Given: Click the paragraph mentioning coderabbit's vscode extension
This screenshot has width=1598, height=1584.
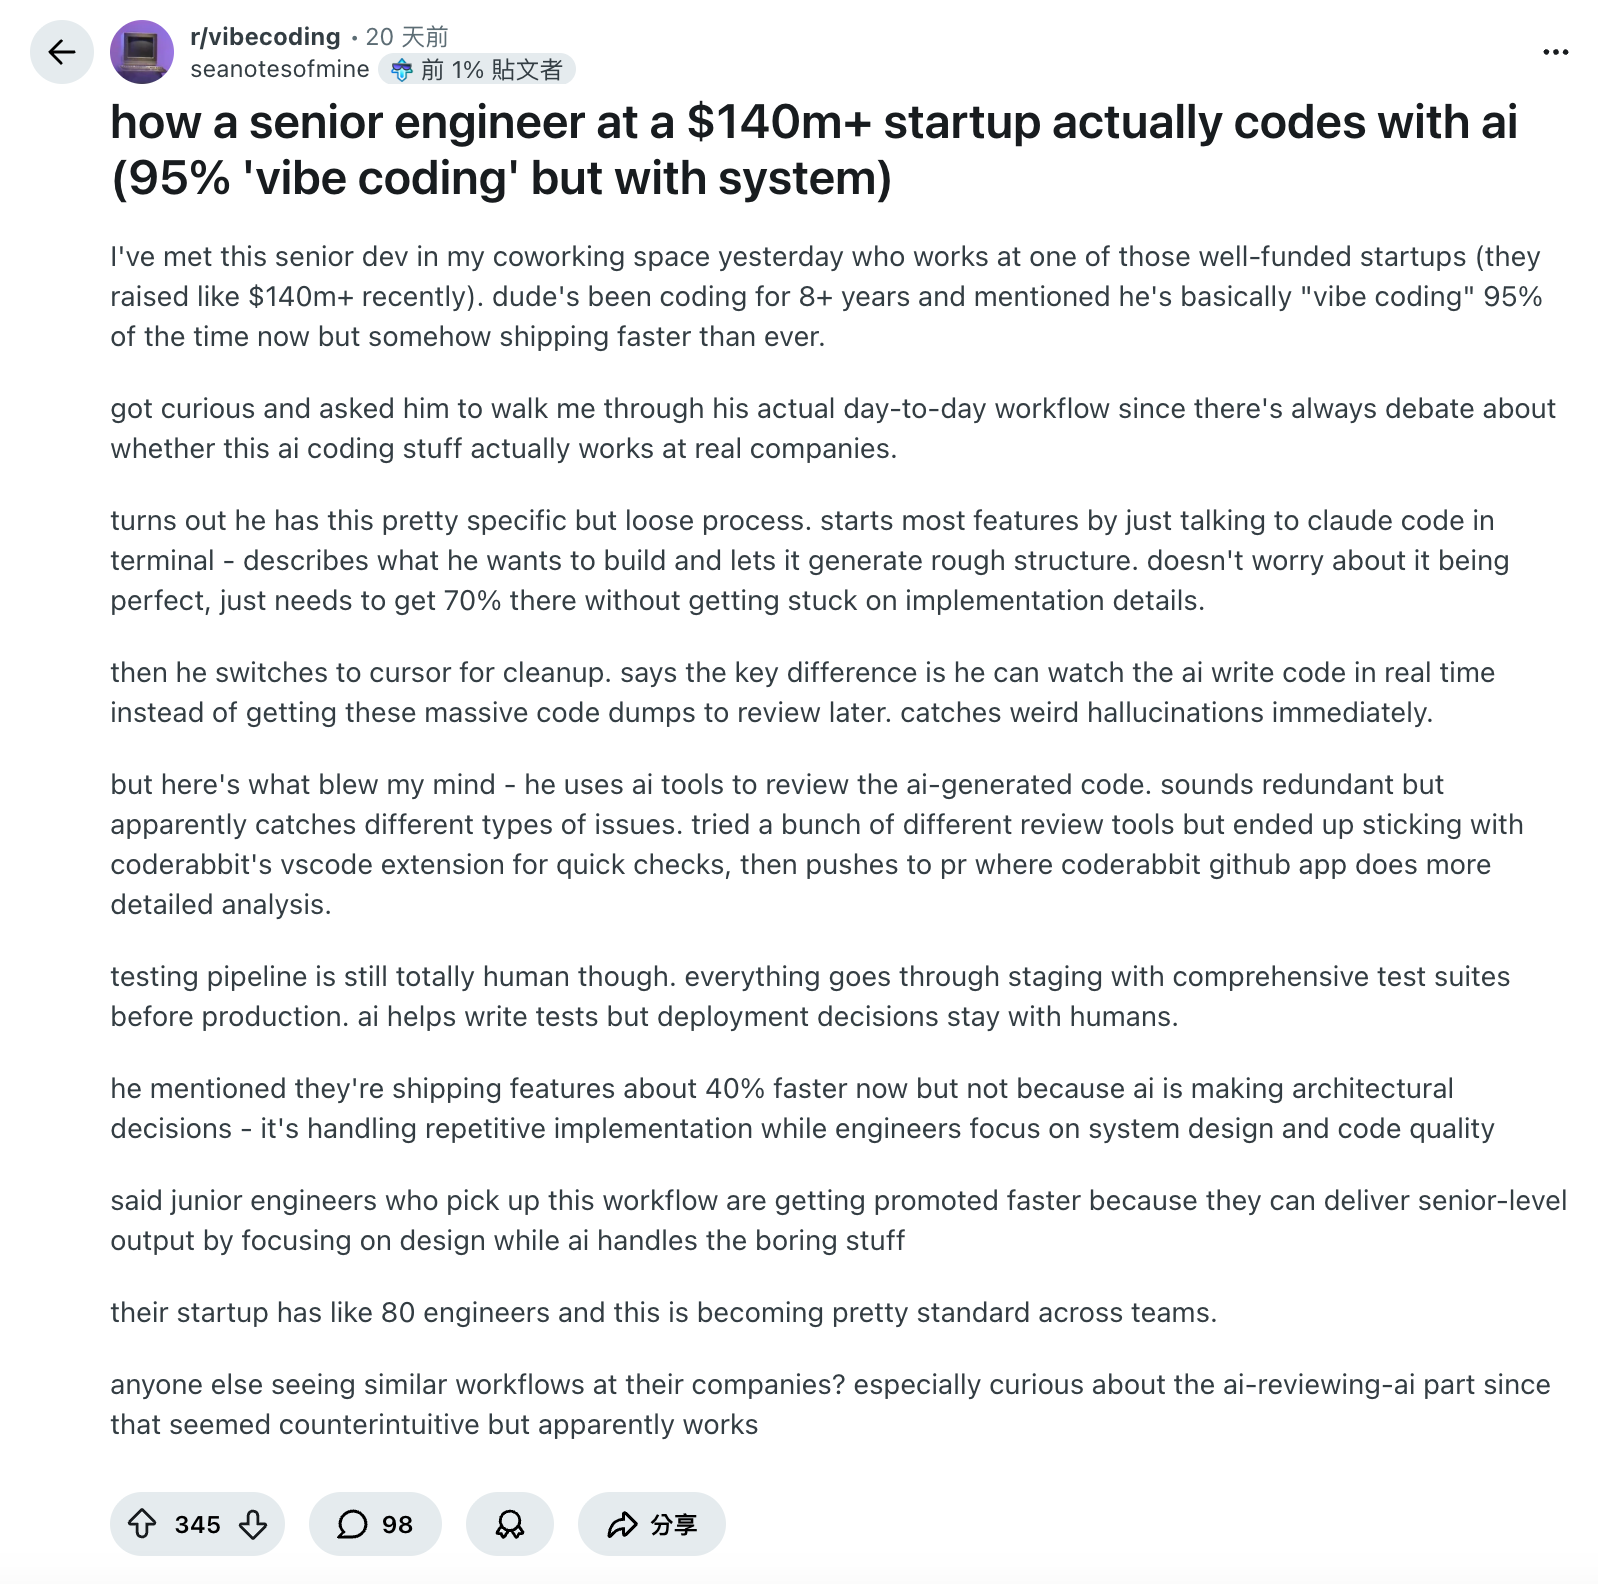Looking at the screenshot, I should coord(815,844).
